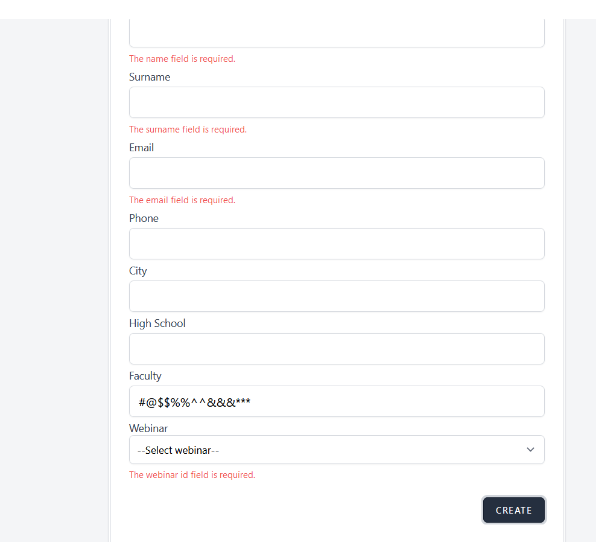This screenshot has height=543, width=600.
Task: Click the Phone label
Action: pos(144,218)
